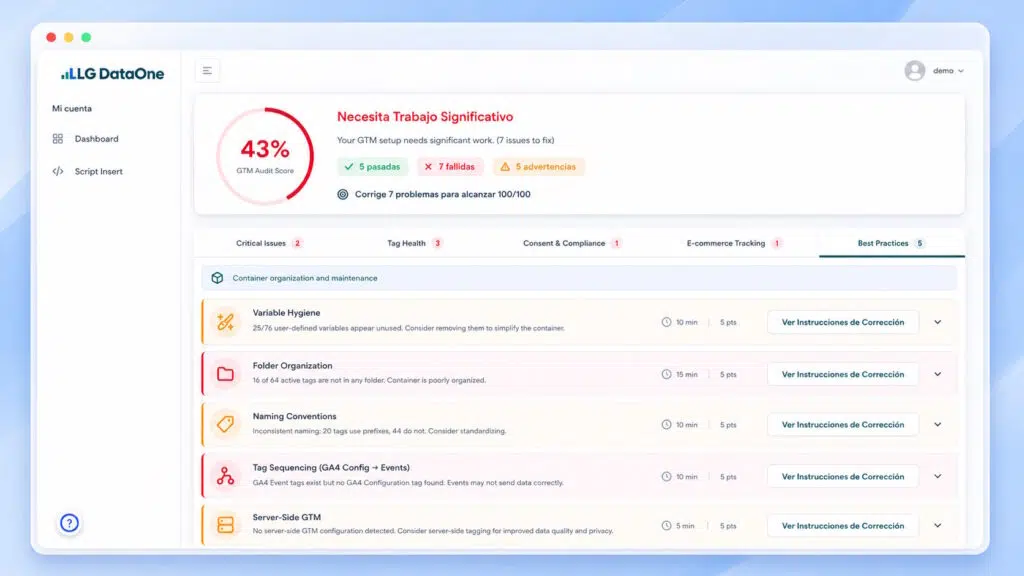Click the clock icon in Variable Hygiene row

tap(666, 322)
